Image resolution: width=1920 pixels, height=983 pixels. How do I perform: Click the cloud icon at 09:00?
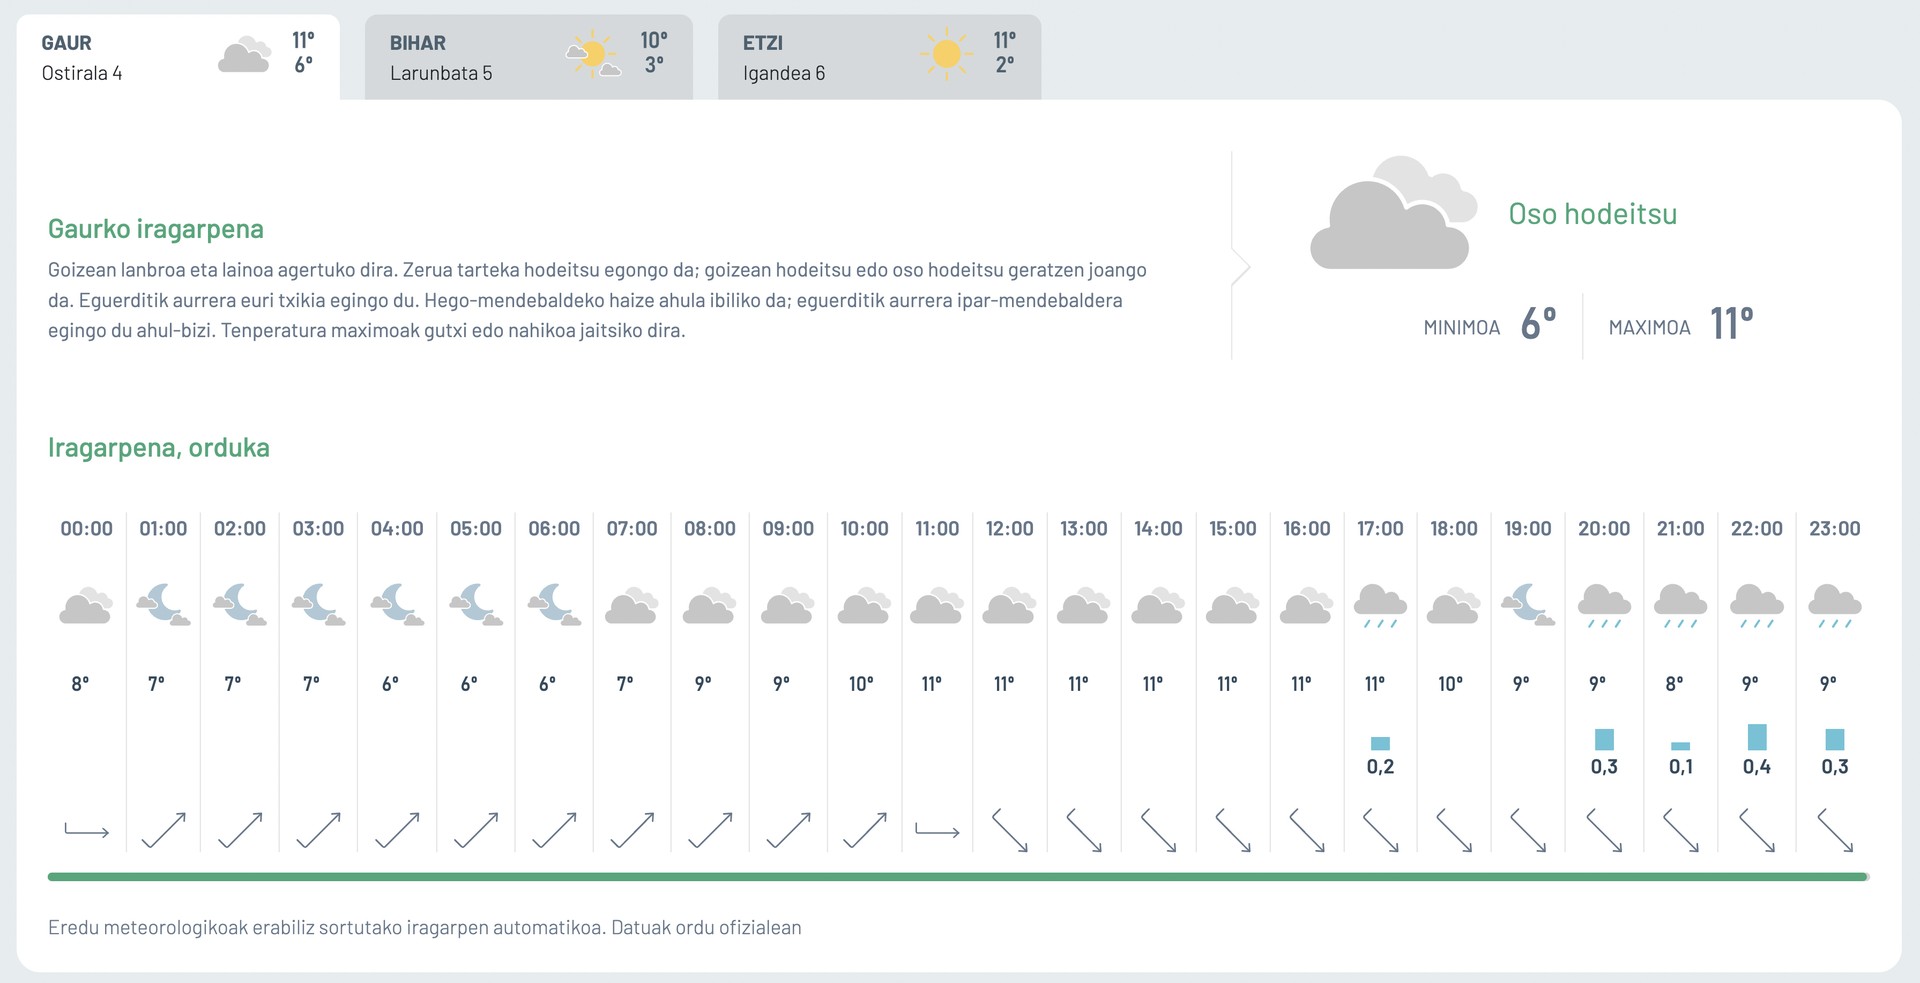[788, 605]
